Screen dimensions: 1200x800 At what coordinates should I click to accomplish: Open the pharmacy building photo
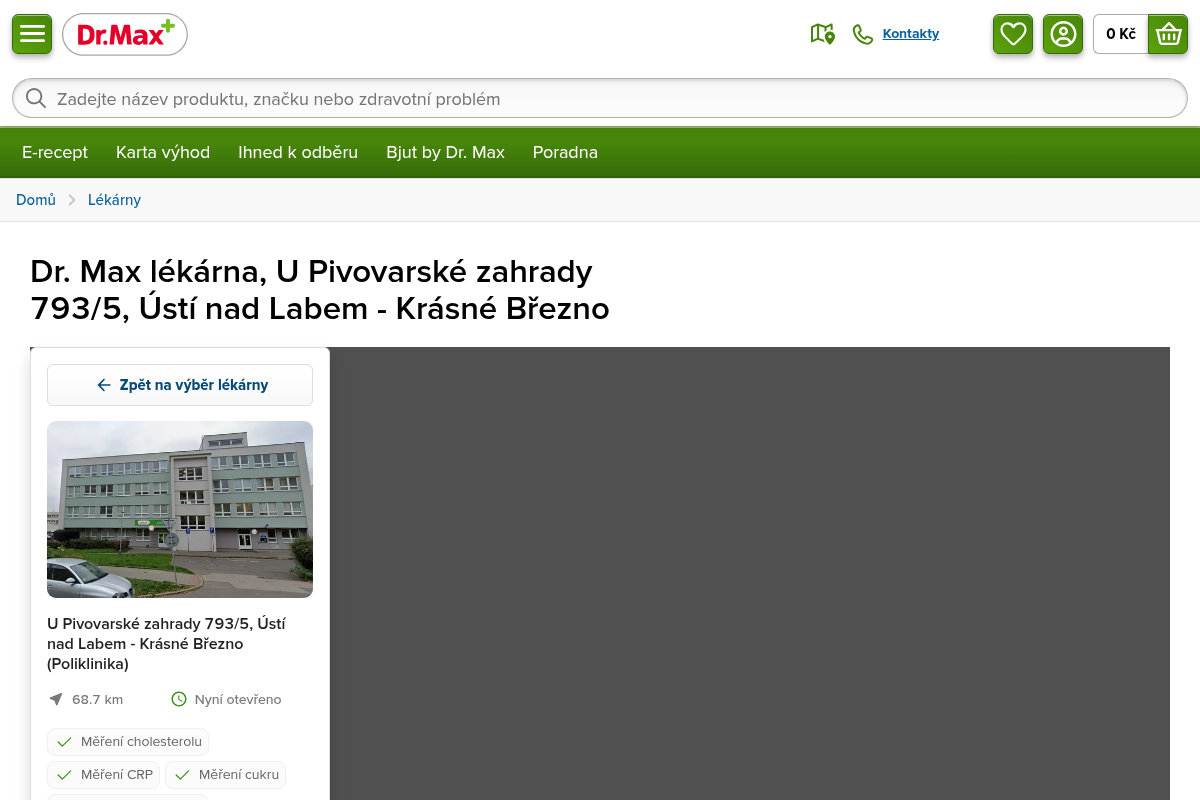click(180, 509)
